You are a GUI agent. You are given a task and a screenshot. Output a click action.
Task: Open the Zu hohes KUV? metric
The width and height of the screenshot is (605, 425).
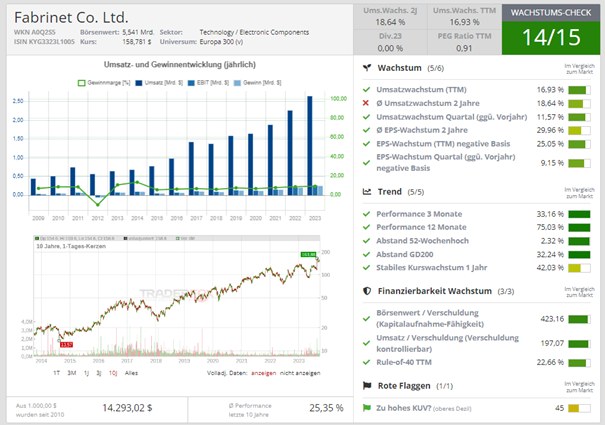424,408
